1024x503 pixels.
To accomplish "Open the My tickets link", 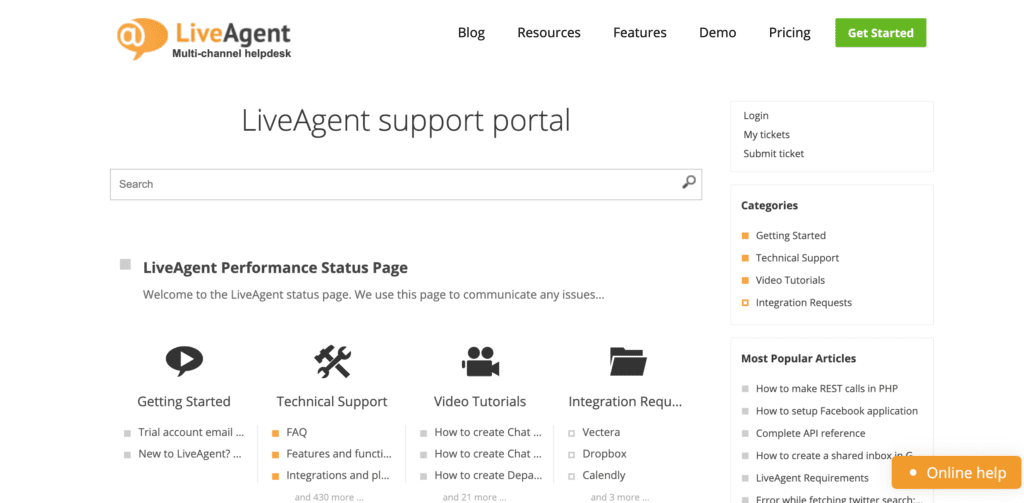I will coord(766,135).
